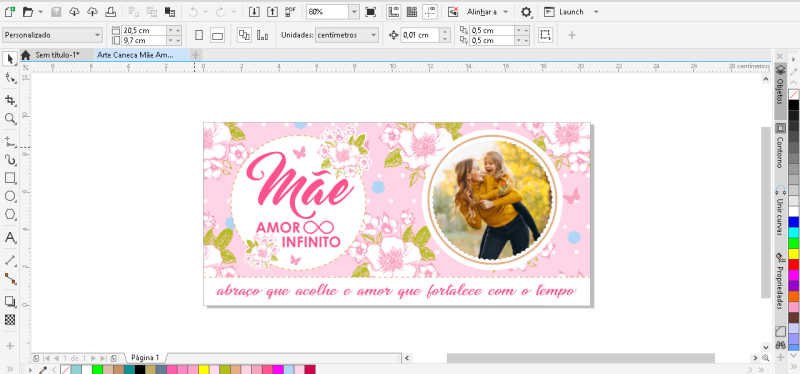
Task: Click the treat-as-filled frame icon
Action: tap(545, 35)
